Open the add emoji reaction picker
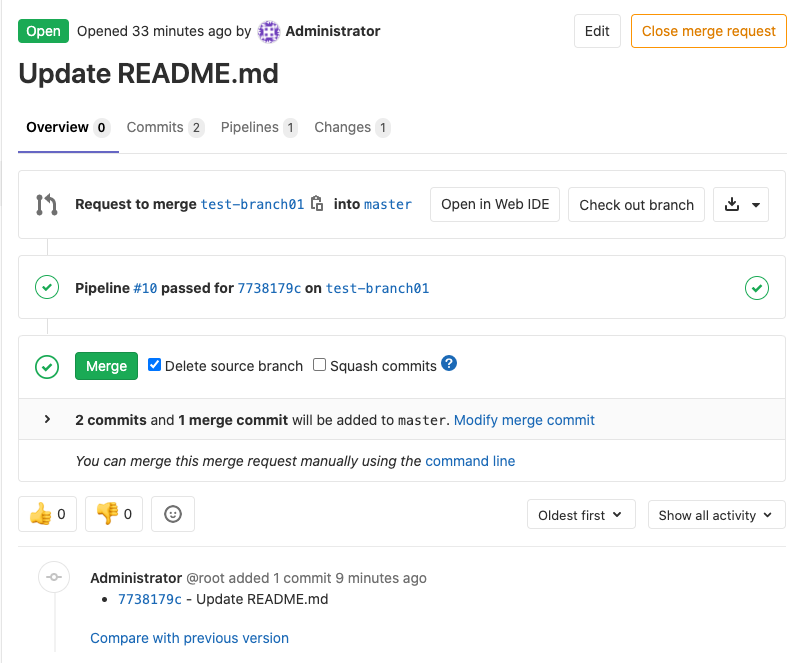Viewport: 794px width, 663px height. tap(173, 514)
